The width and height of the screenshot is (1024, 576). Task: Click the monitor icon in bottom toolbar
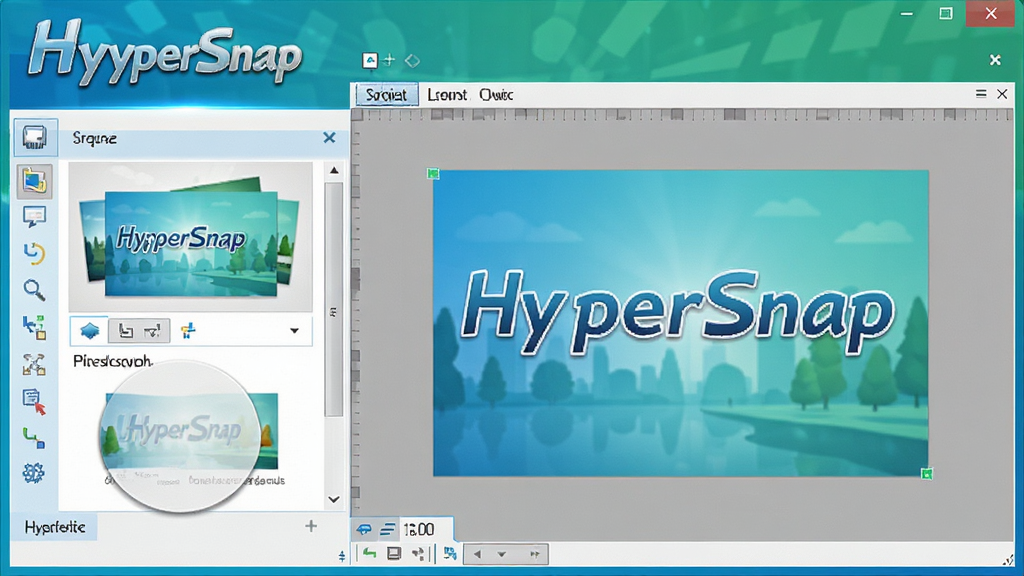[x=394, y=554]
